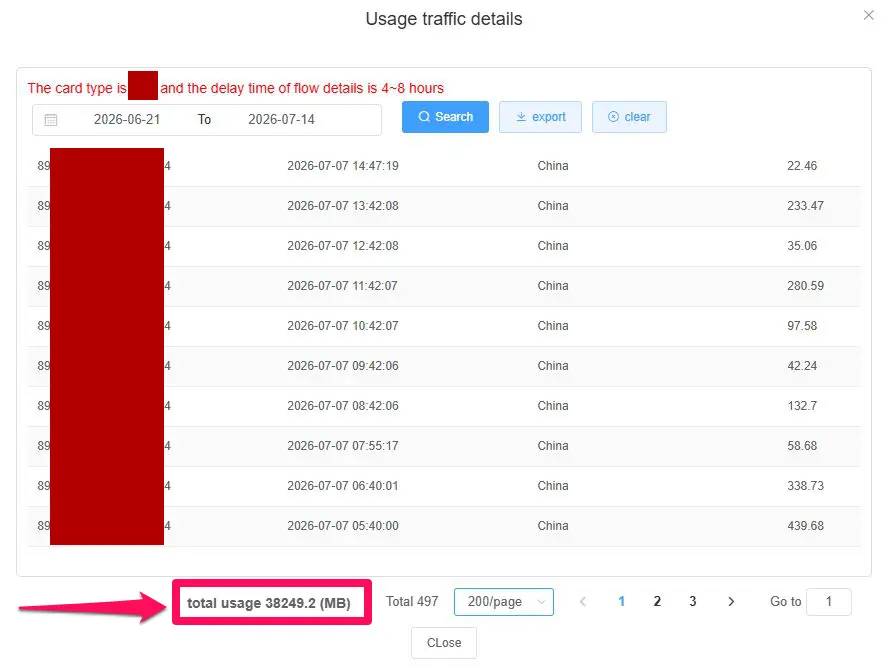This screenshot has width=888, height=669.
Task: Click the calendar icon in date range field
Action: pos(51,120)
